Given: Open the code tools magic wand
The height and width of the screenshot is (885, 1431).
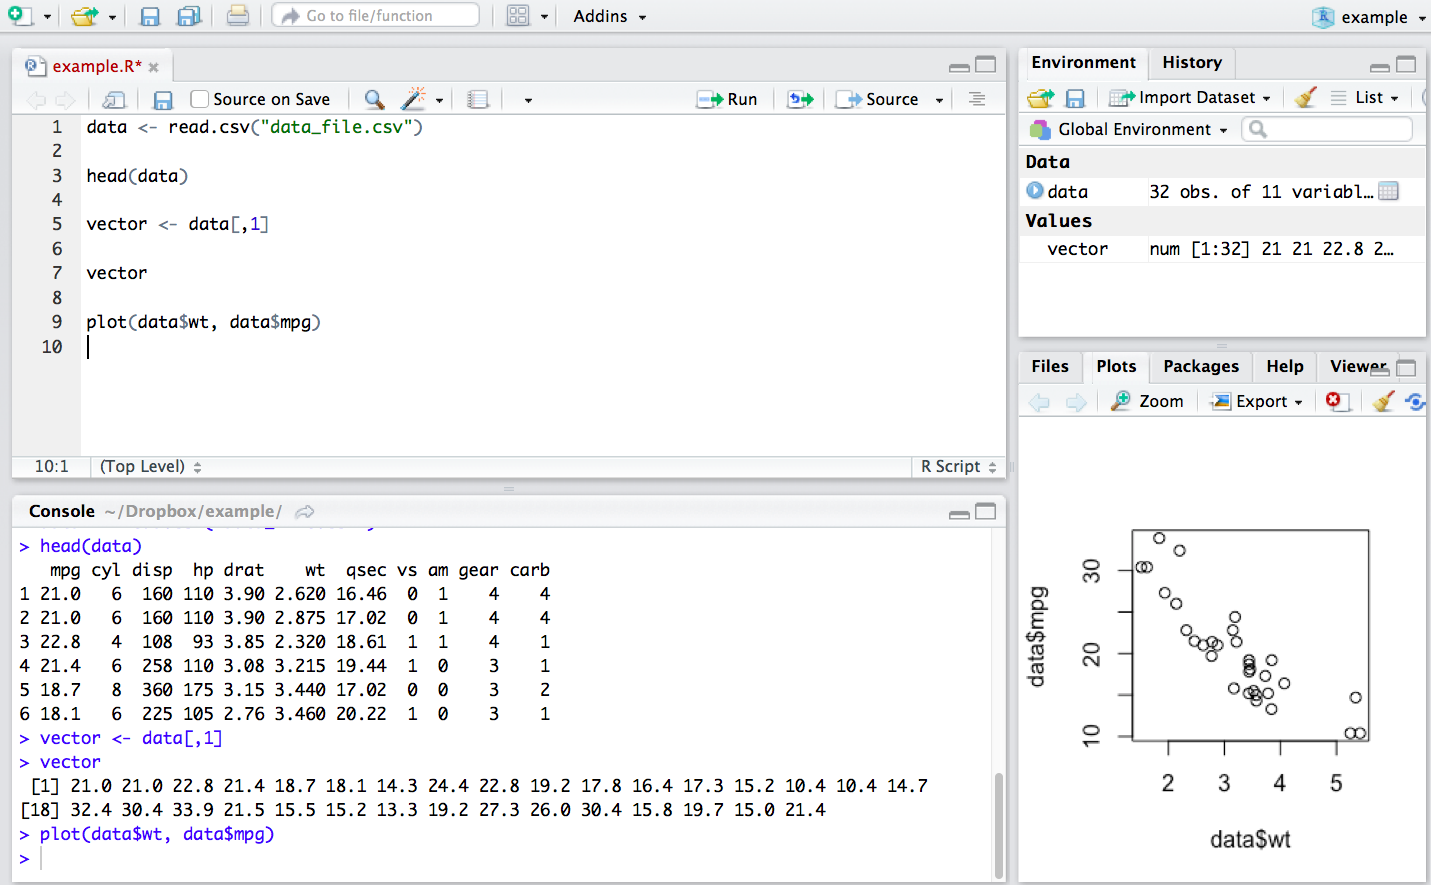Looking at the screenshot, I should (x=413, y=99).
